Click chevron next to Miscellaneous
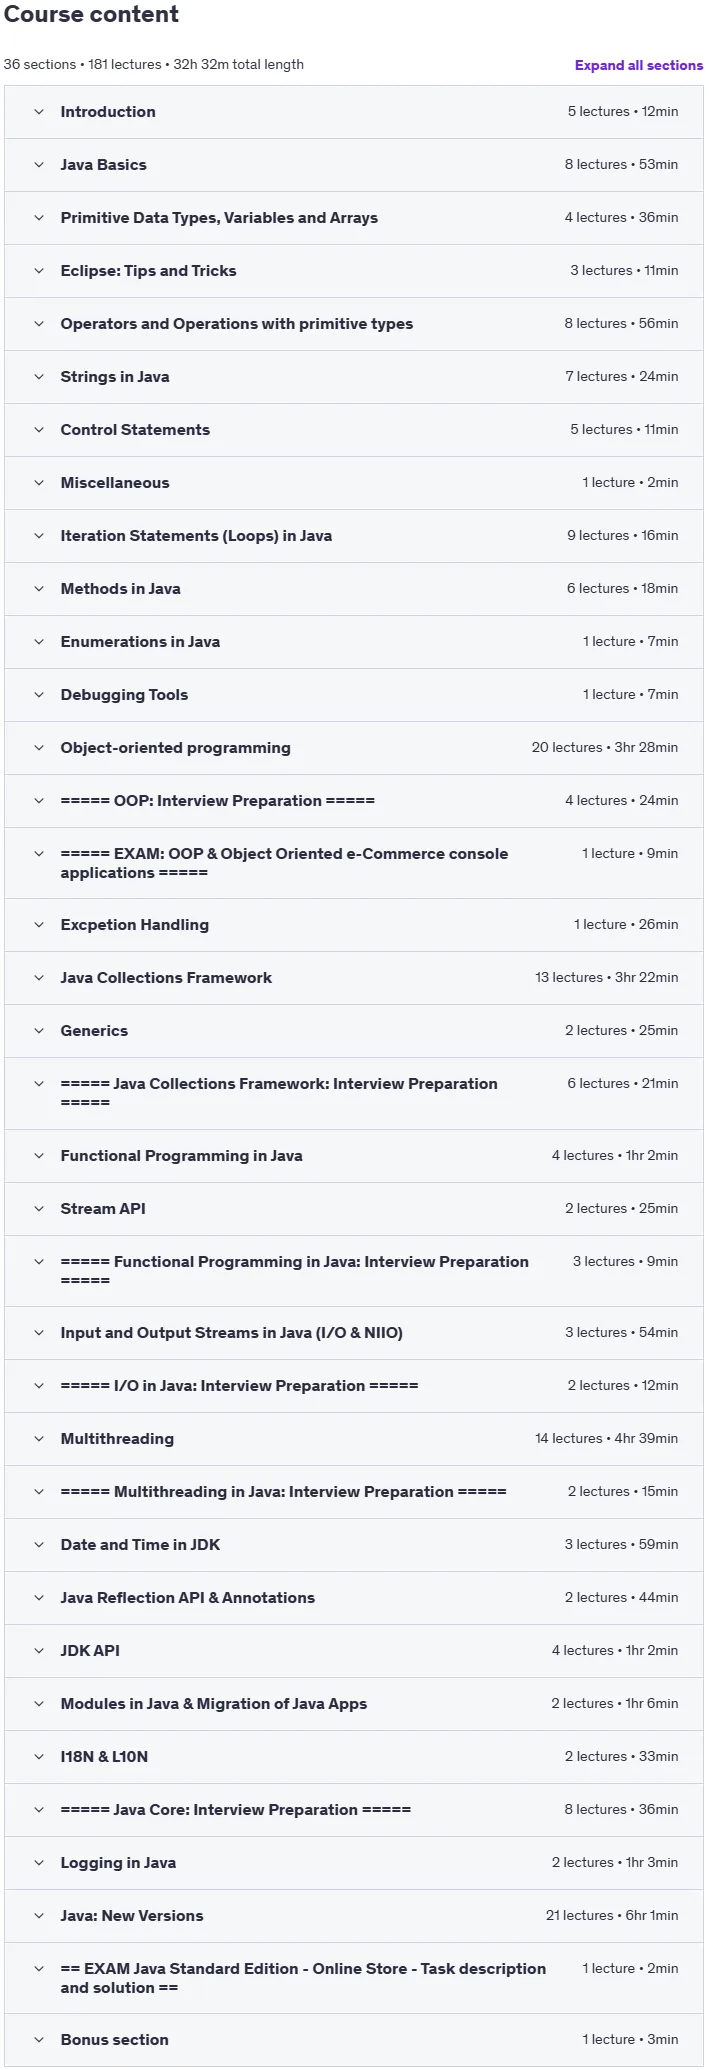The image size is (709, 2070). [x=39, y=483]
